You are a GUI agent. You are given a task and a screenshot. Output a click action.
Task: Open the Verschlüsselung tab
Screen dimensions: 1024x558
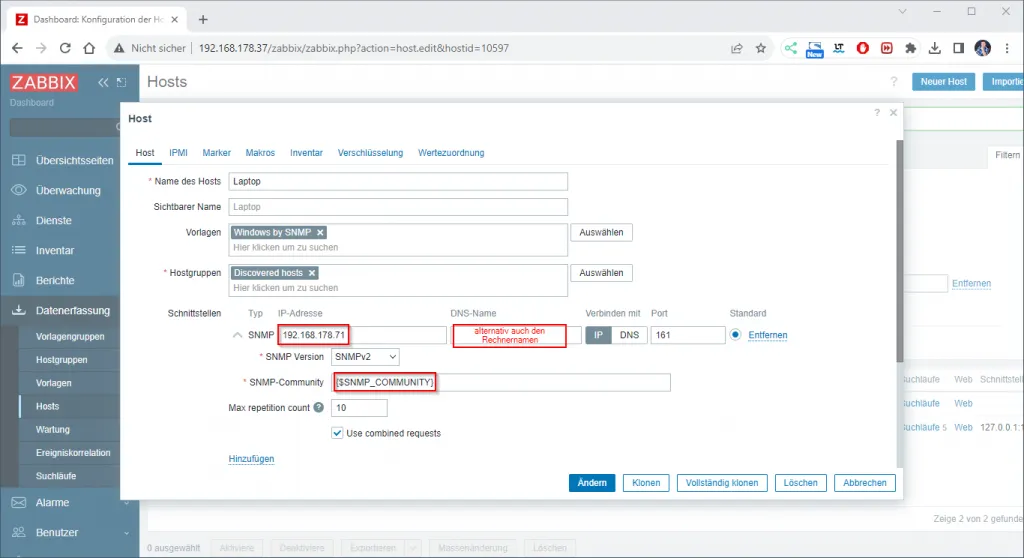pyautogui.click(x=370, y=153)
